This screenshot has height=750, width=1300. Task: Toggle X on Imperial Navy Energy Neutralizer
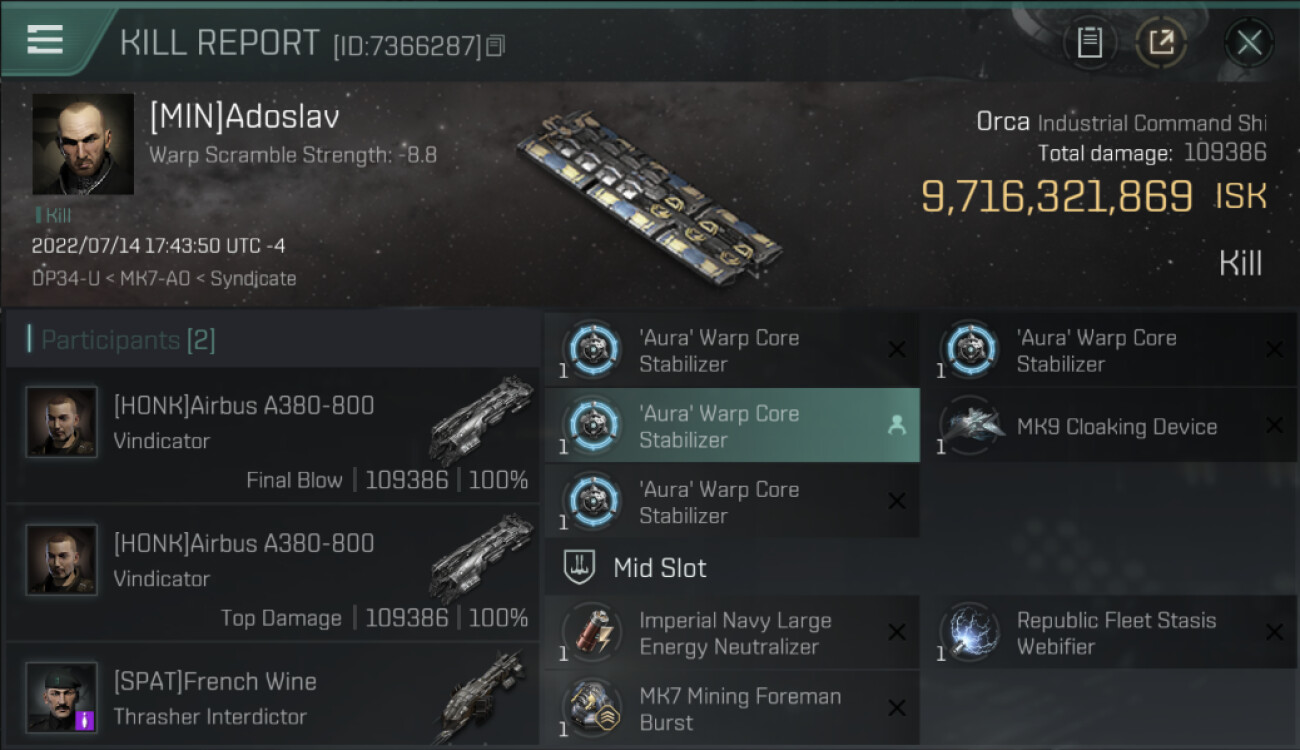[x=897, y=632]
